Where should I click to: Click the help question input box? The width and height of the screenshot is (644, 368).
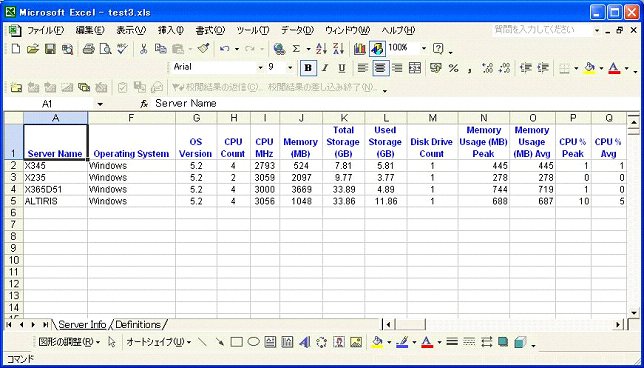click(543, 30)
